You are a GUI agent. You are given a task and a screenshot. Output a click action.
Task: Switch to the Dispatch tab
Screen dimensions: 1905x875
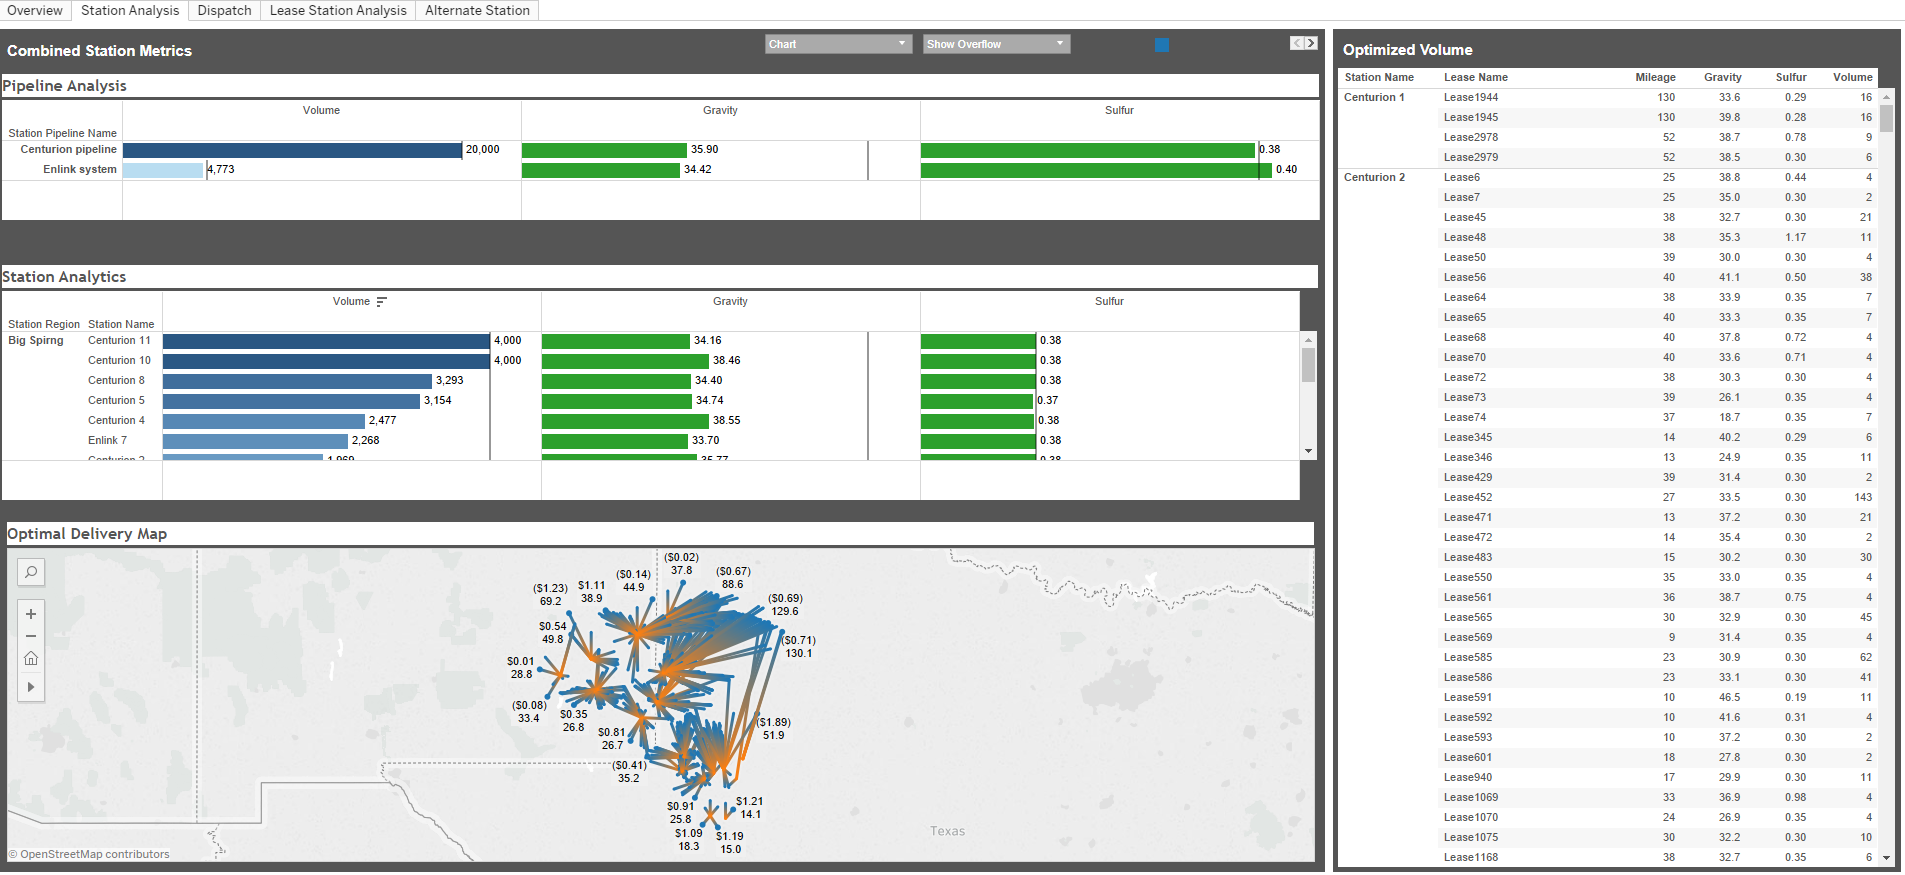[x=224, y=10]
